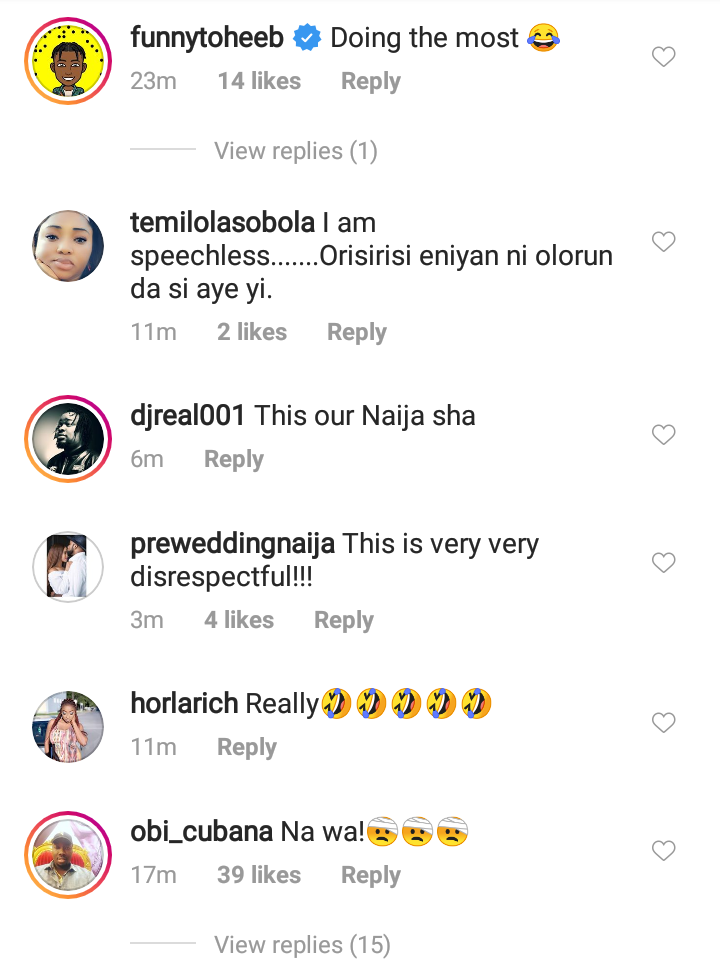Tap obi_cubana's profile avatar
The image size is (720, 974).
coord(68,854)
